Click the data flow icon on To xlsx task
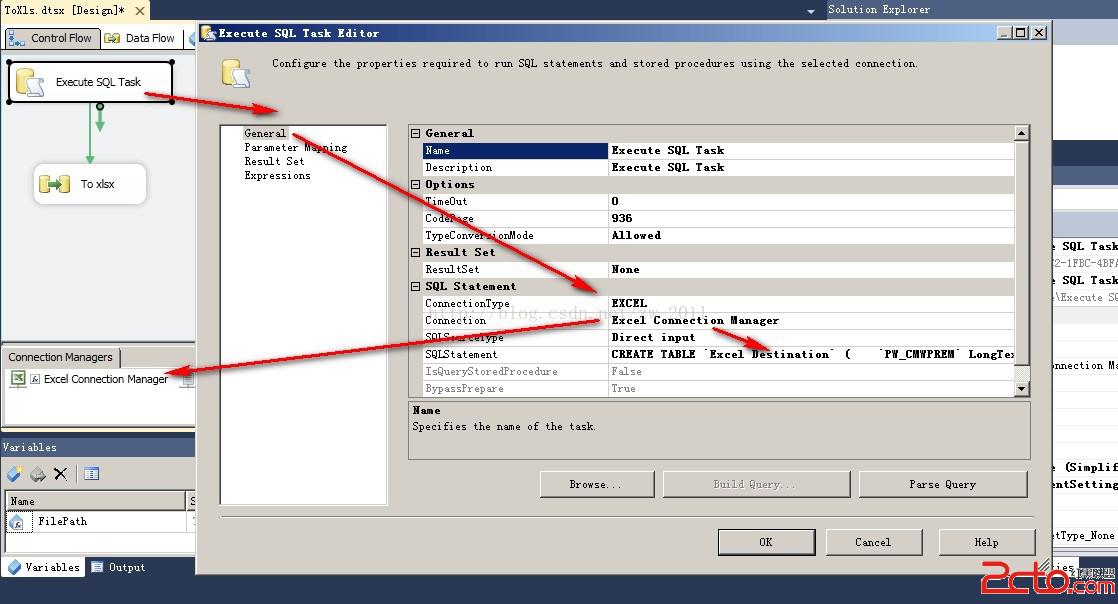This screenshot has height=604, width=1118. 54,184
